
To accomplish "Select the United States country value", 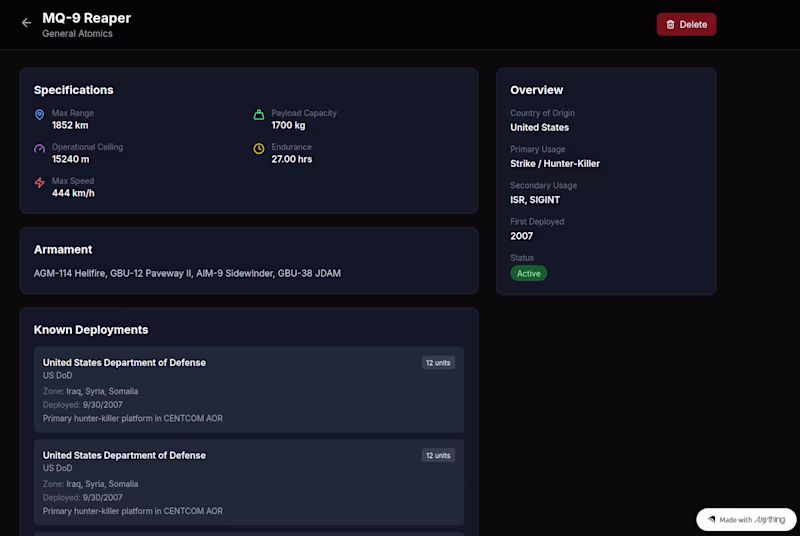I will (x=539, y=127).
